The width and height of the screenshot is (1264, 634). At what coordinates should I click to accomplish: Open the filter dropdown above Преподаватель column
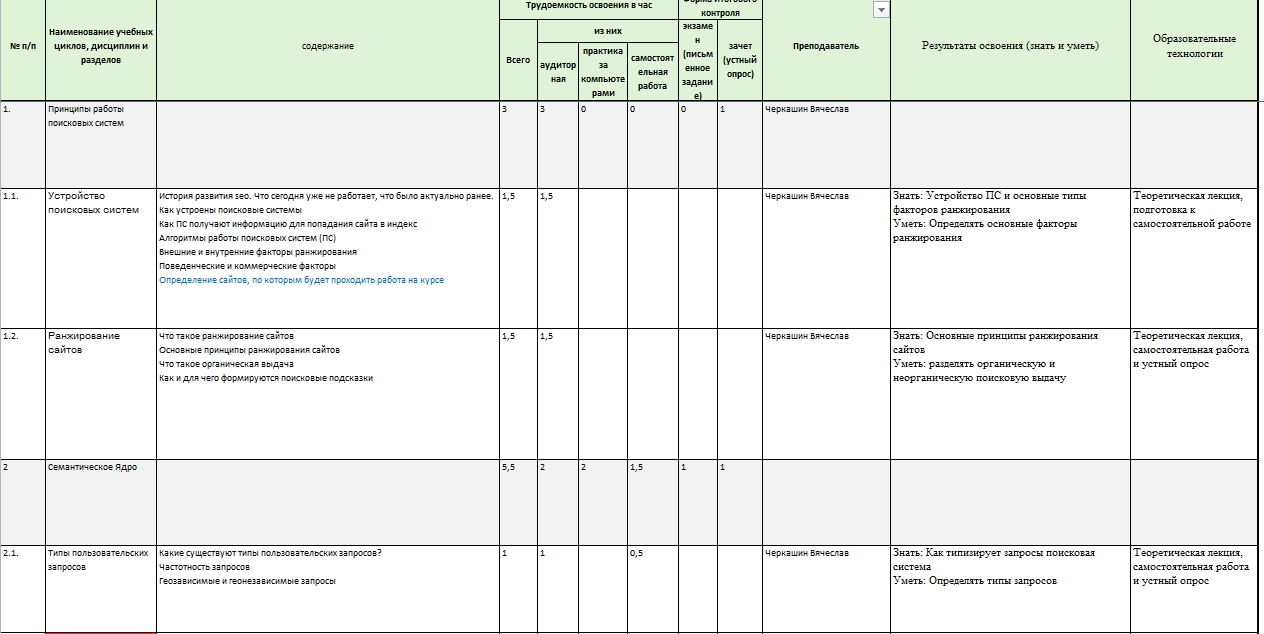tap(881, 9)
